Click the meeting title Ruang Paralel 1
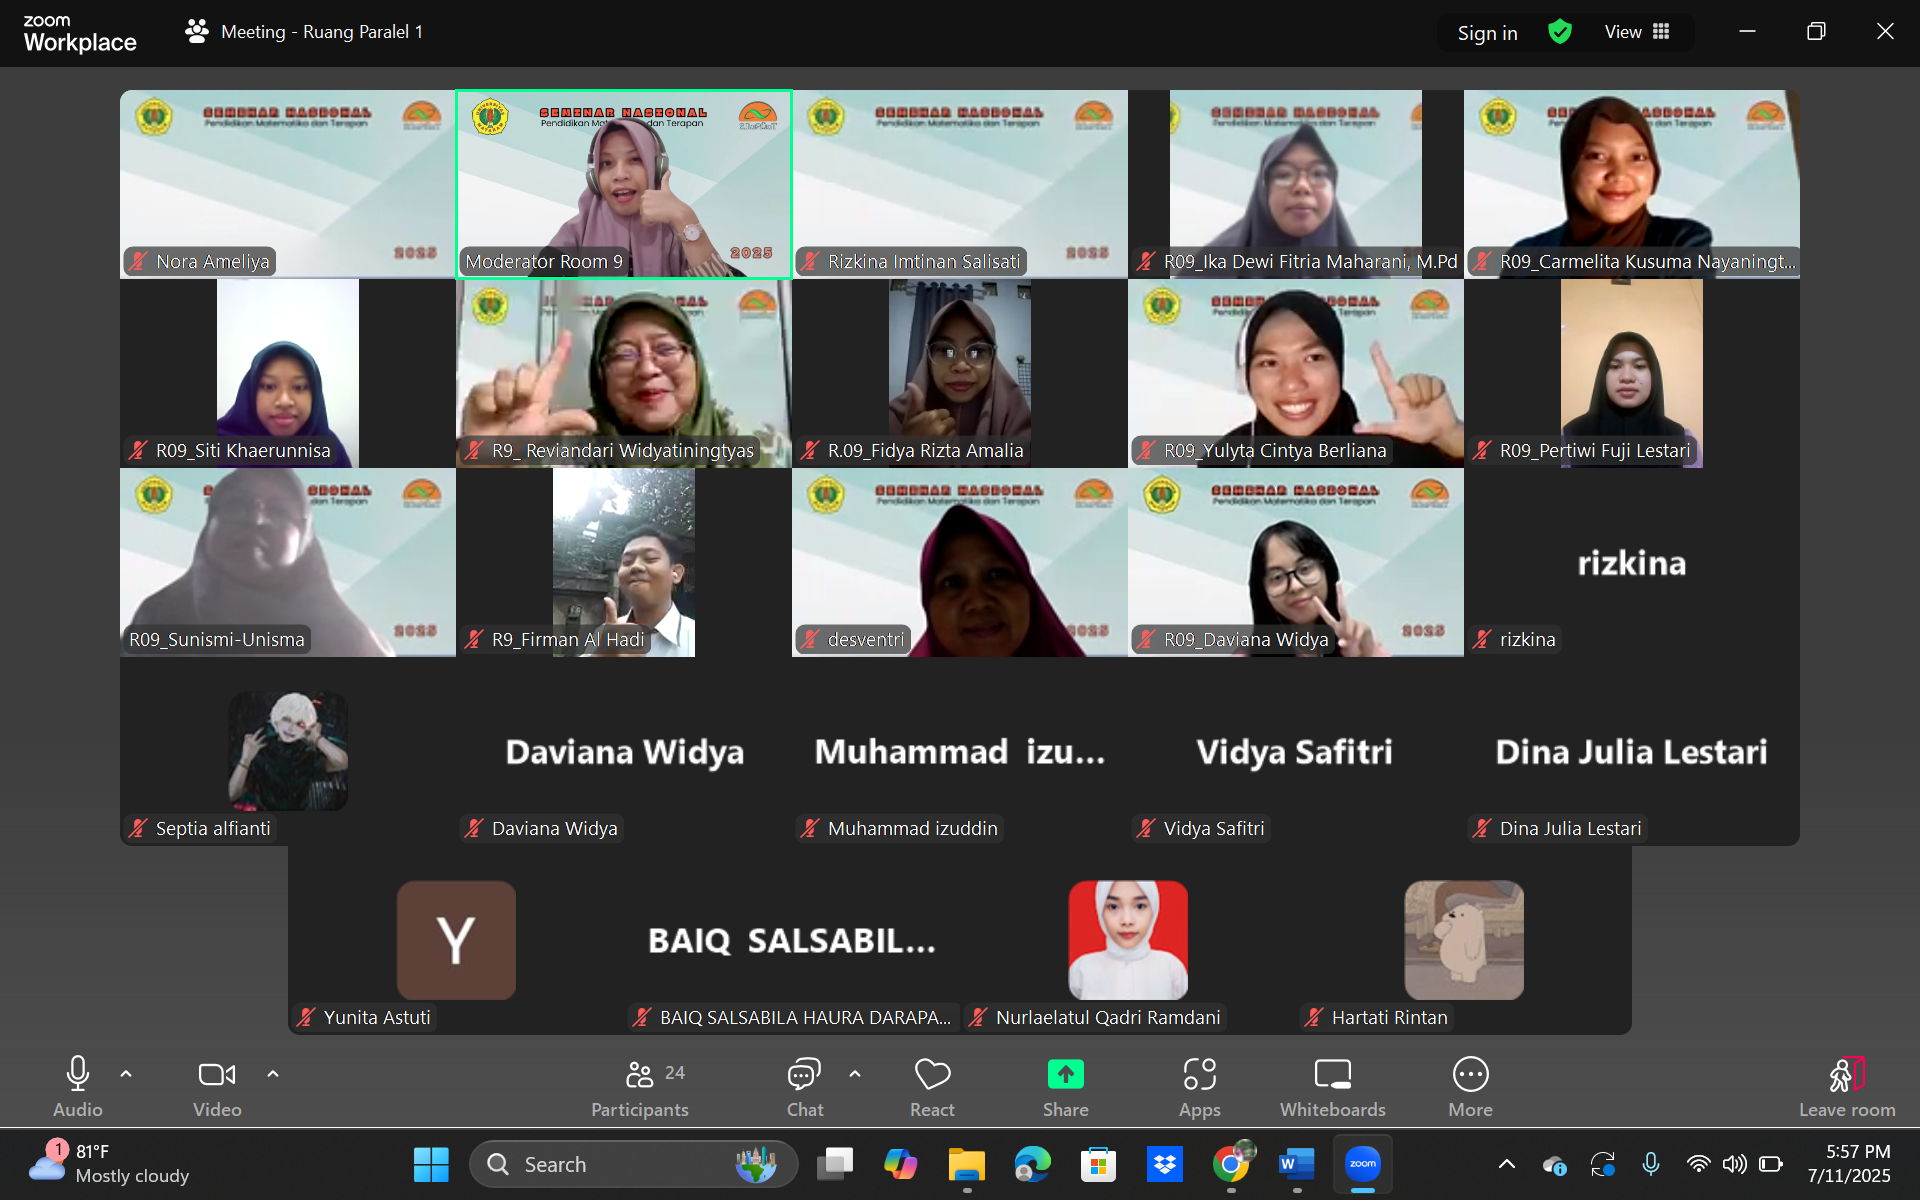1920x1200 pixels. click(x=322, y=32)
